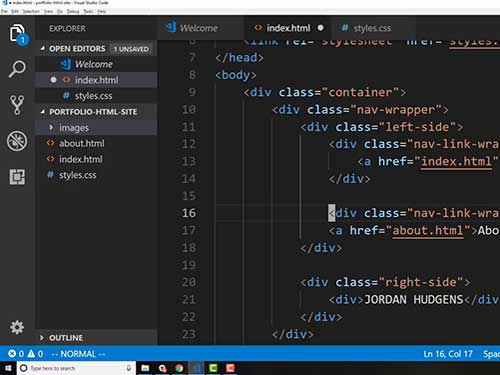
Task: Open the Manage gear icon
Action: click(17, 327)
